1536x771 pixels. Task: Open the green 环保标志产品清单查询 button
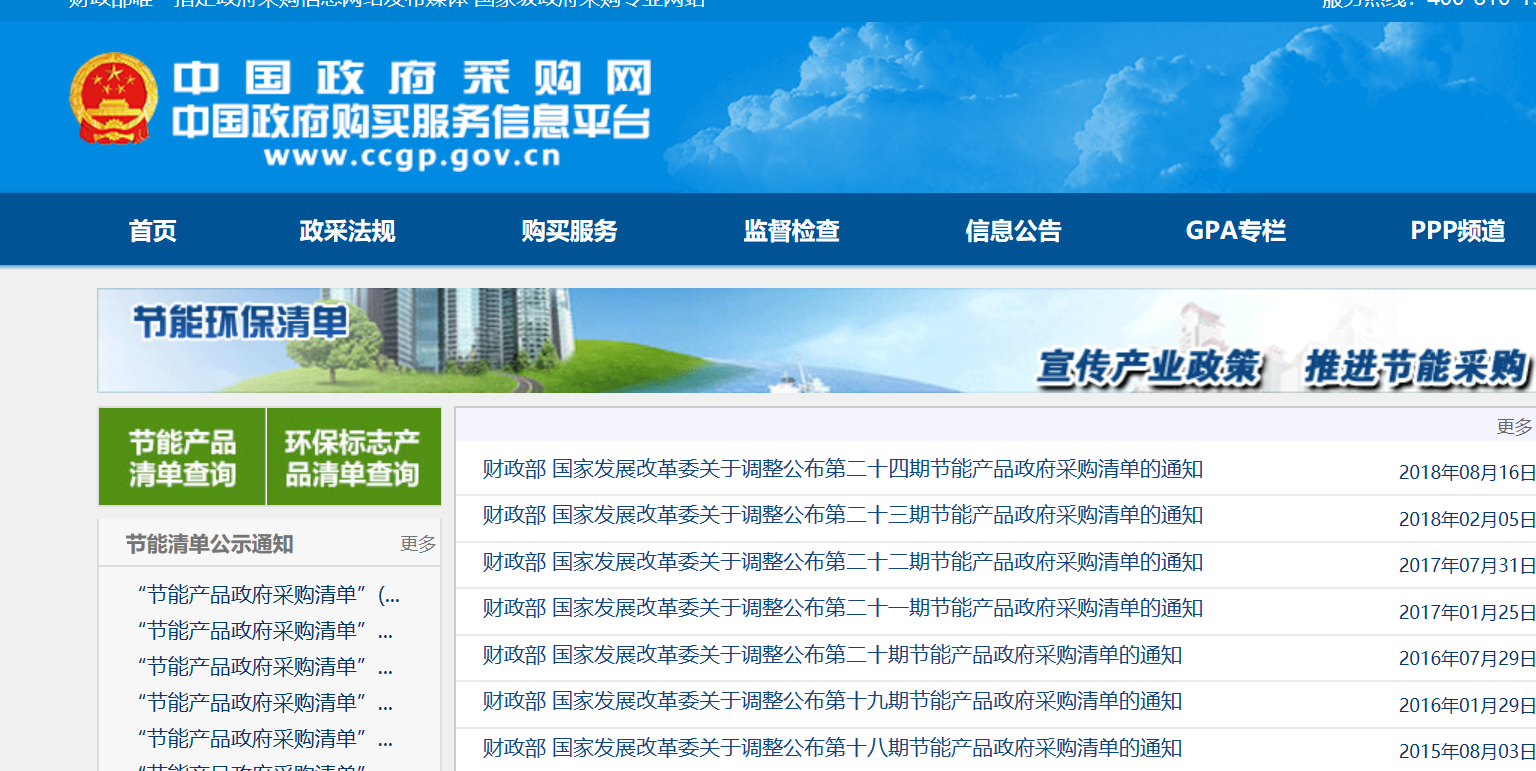coord(353,457)
